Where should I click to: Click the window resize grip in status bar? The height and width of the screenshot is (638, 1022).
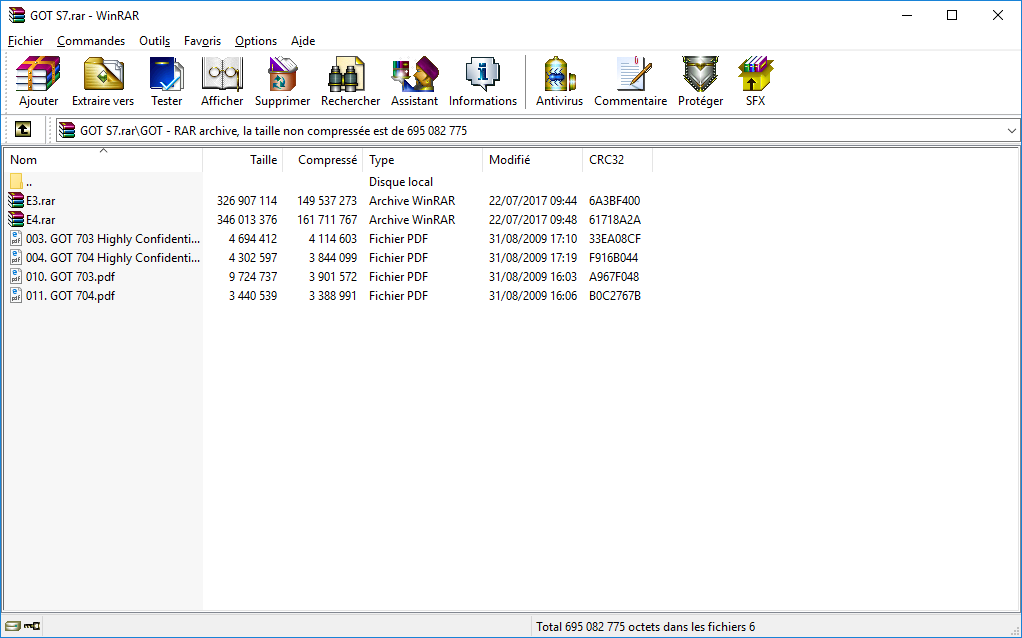pos(1014,630)
